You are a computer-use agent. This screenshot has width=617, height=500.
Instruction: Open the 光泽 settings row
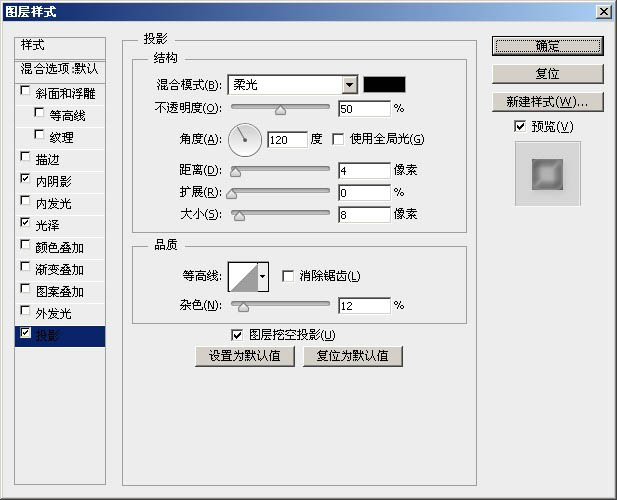(60, 225)
